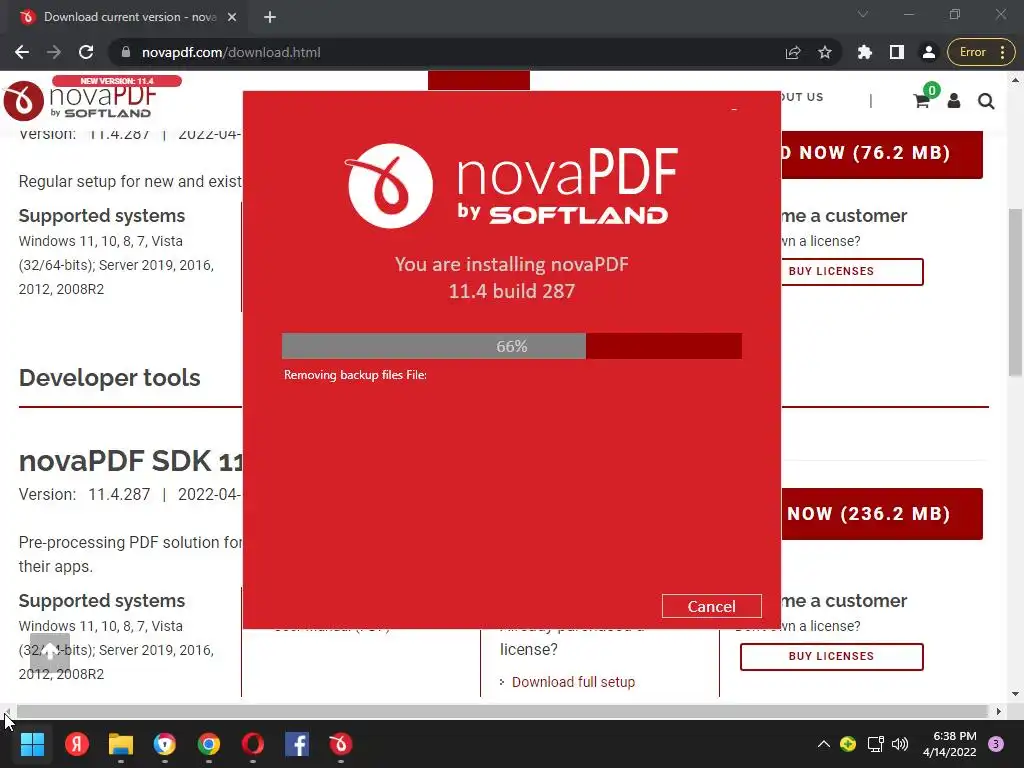Click the New Version: 11.4 badge
This screenshot has width=1024, height=768.
(117, 81)
